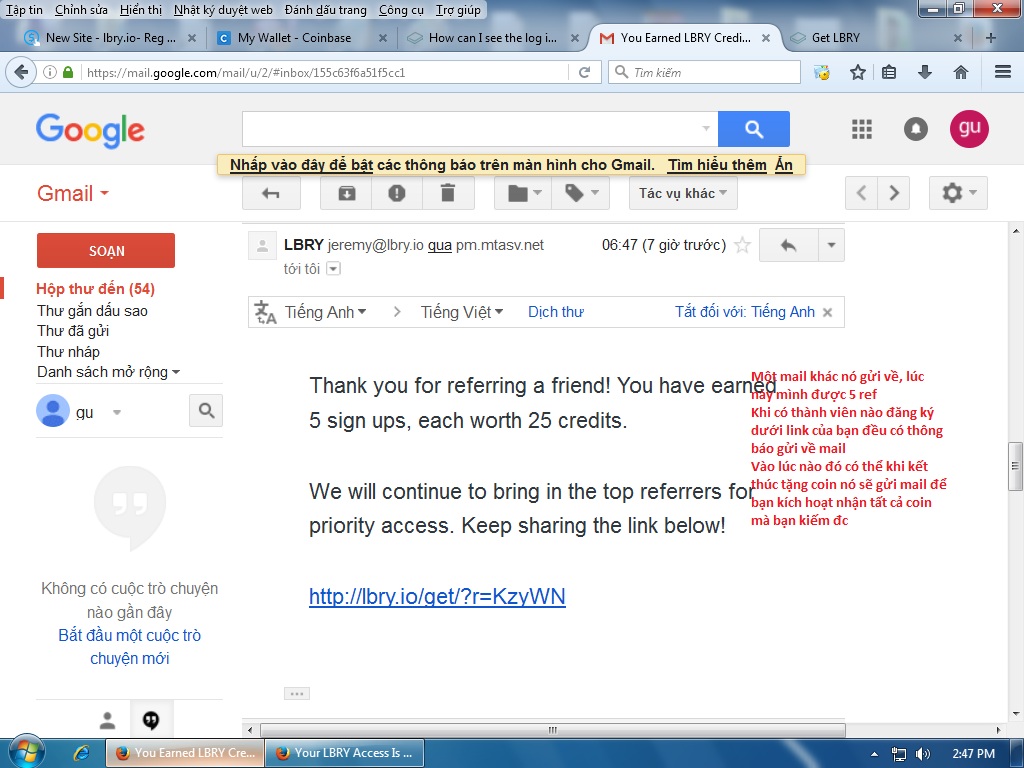Open the 'Chỉnh sửa' menu

click(81, 10)
